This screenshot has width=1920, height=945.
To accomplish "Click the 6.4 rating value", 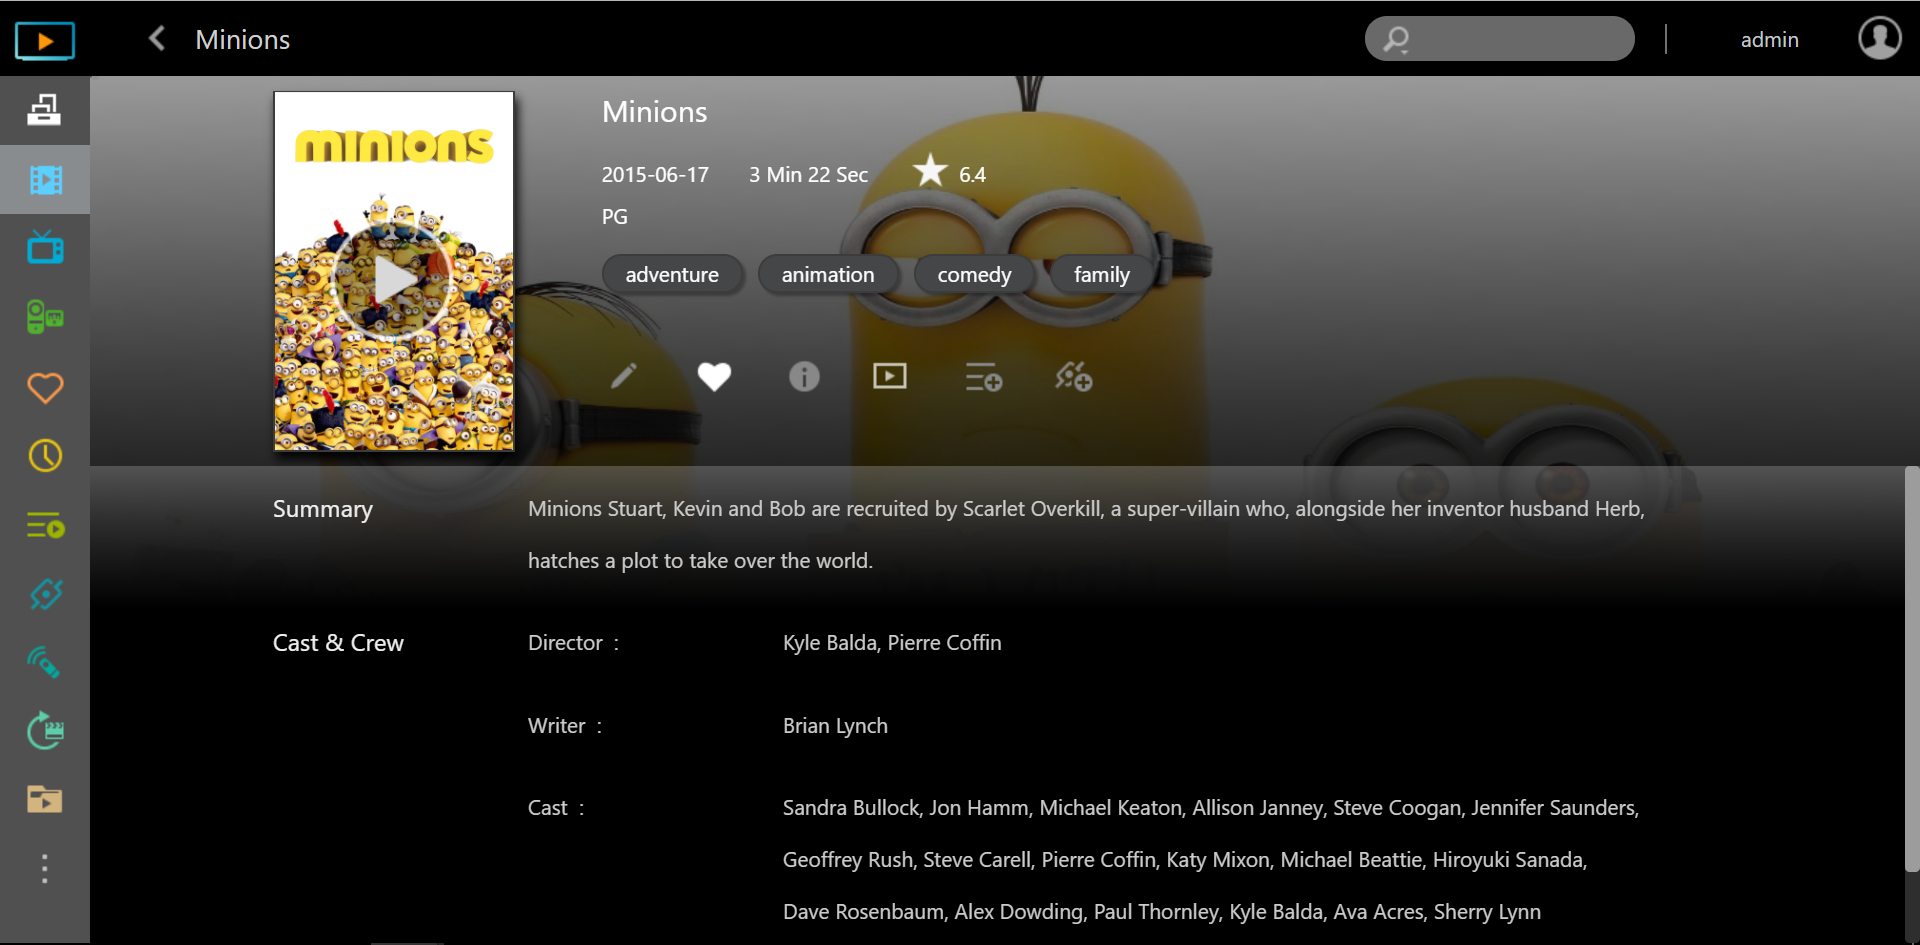I will click(972, 175).
